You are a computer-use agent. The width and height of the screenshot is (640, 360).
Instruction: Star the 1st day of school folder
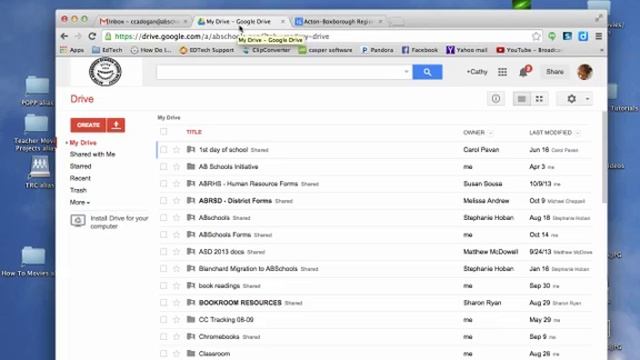coord(176,150)
